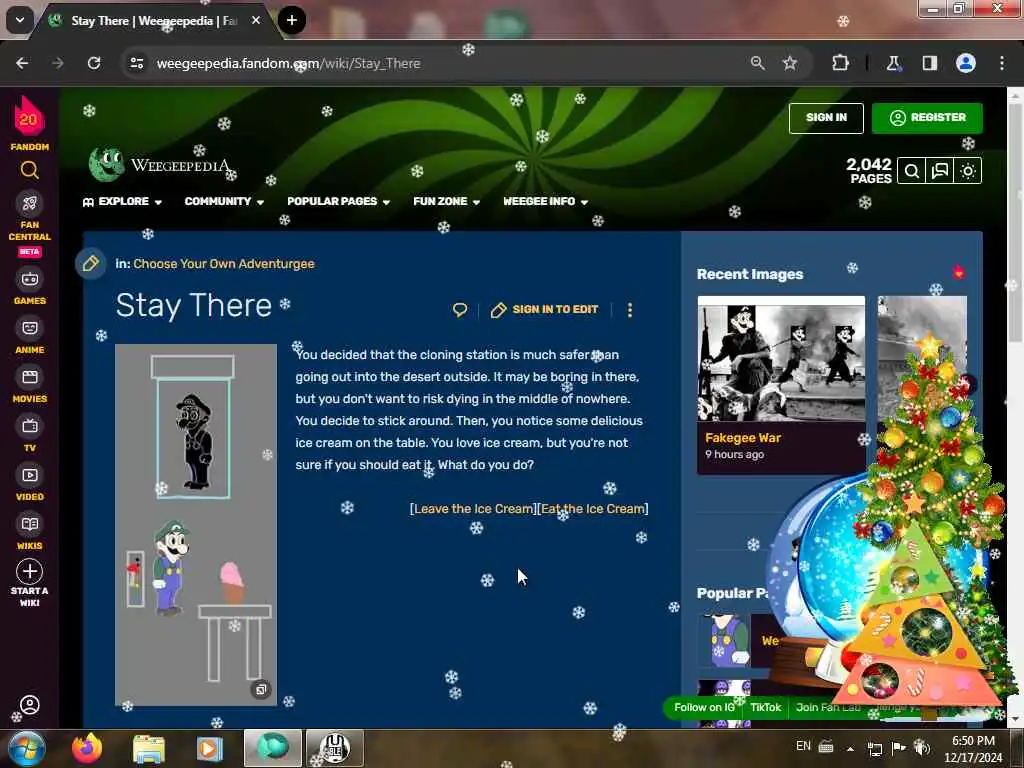Click the Register button
This screenshot has width=1024, height=768.
pos(927,118)
